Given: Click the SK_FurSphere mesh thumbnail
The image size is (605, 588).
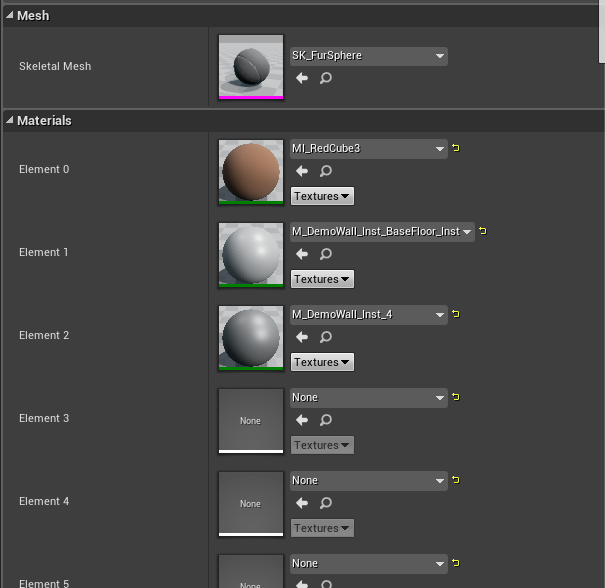Looking at the screenshot, I should (251, 67).
